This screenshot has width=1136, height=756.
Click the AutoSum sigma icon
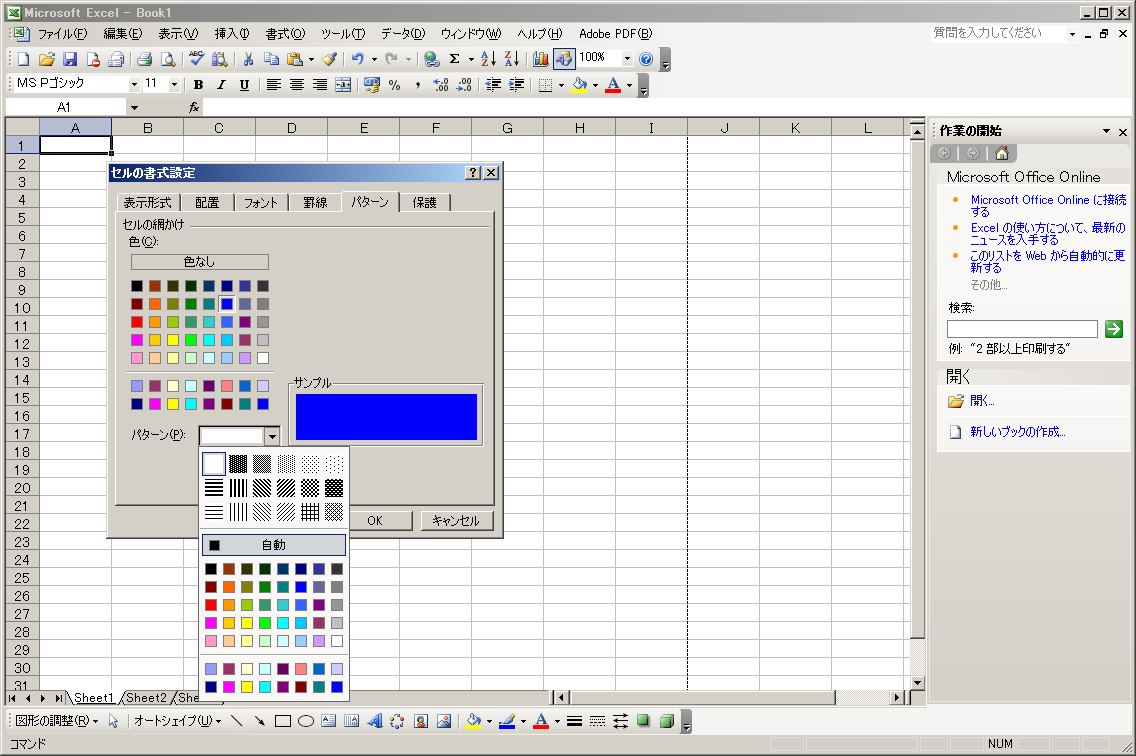[x=455, y=59]
